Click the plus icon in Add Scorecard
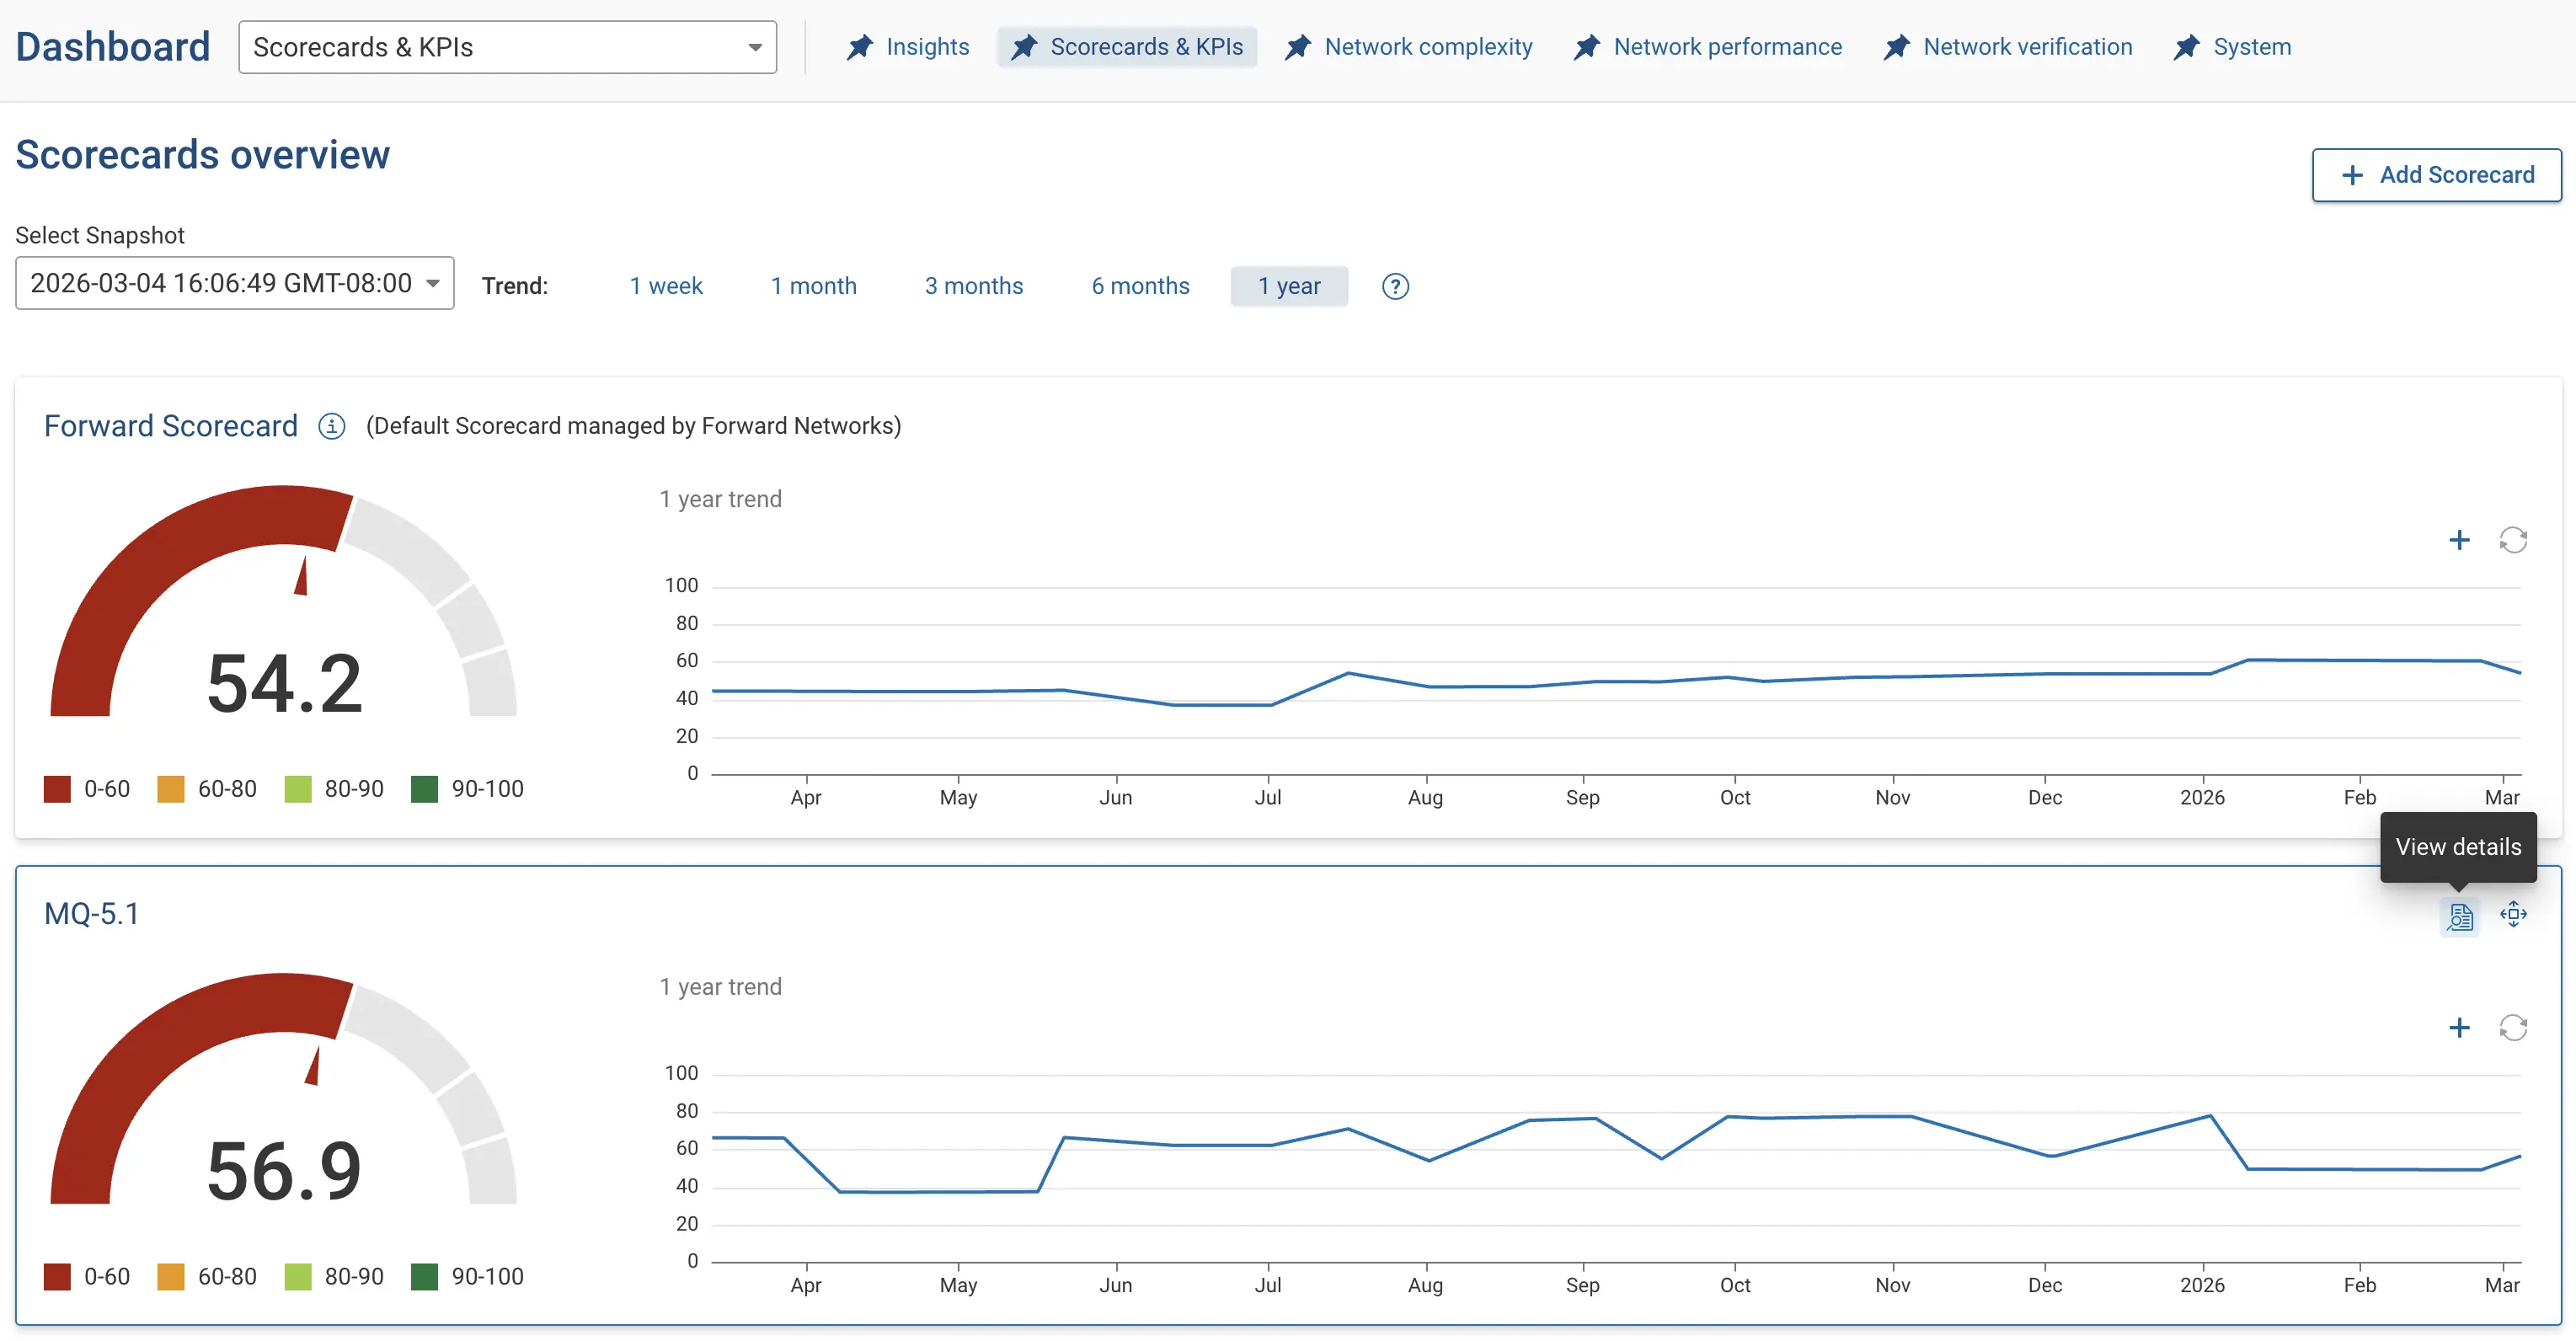The image size is (2576, 1341). [x=2352, y=175]
